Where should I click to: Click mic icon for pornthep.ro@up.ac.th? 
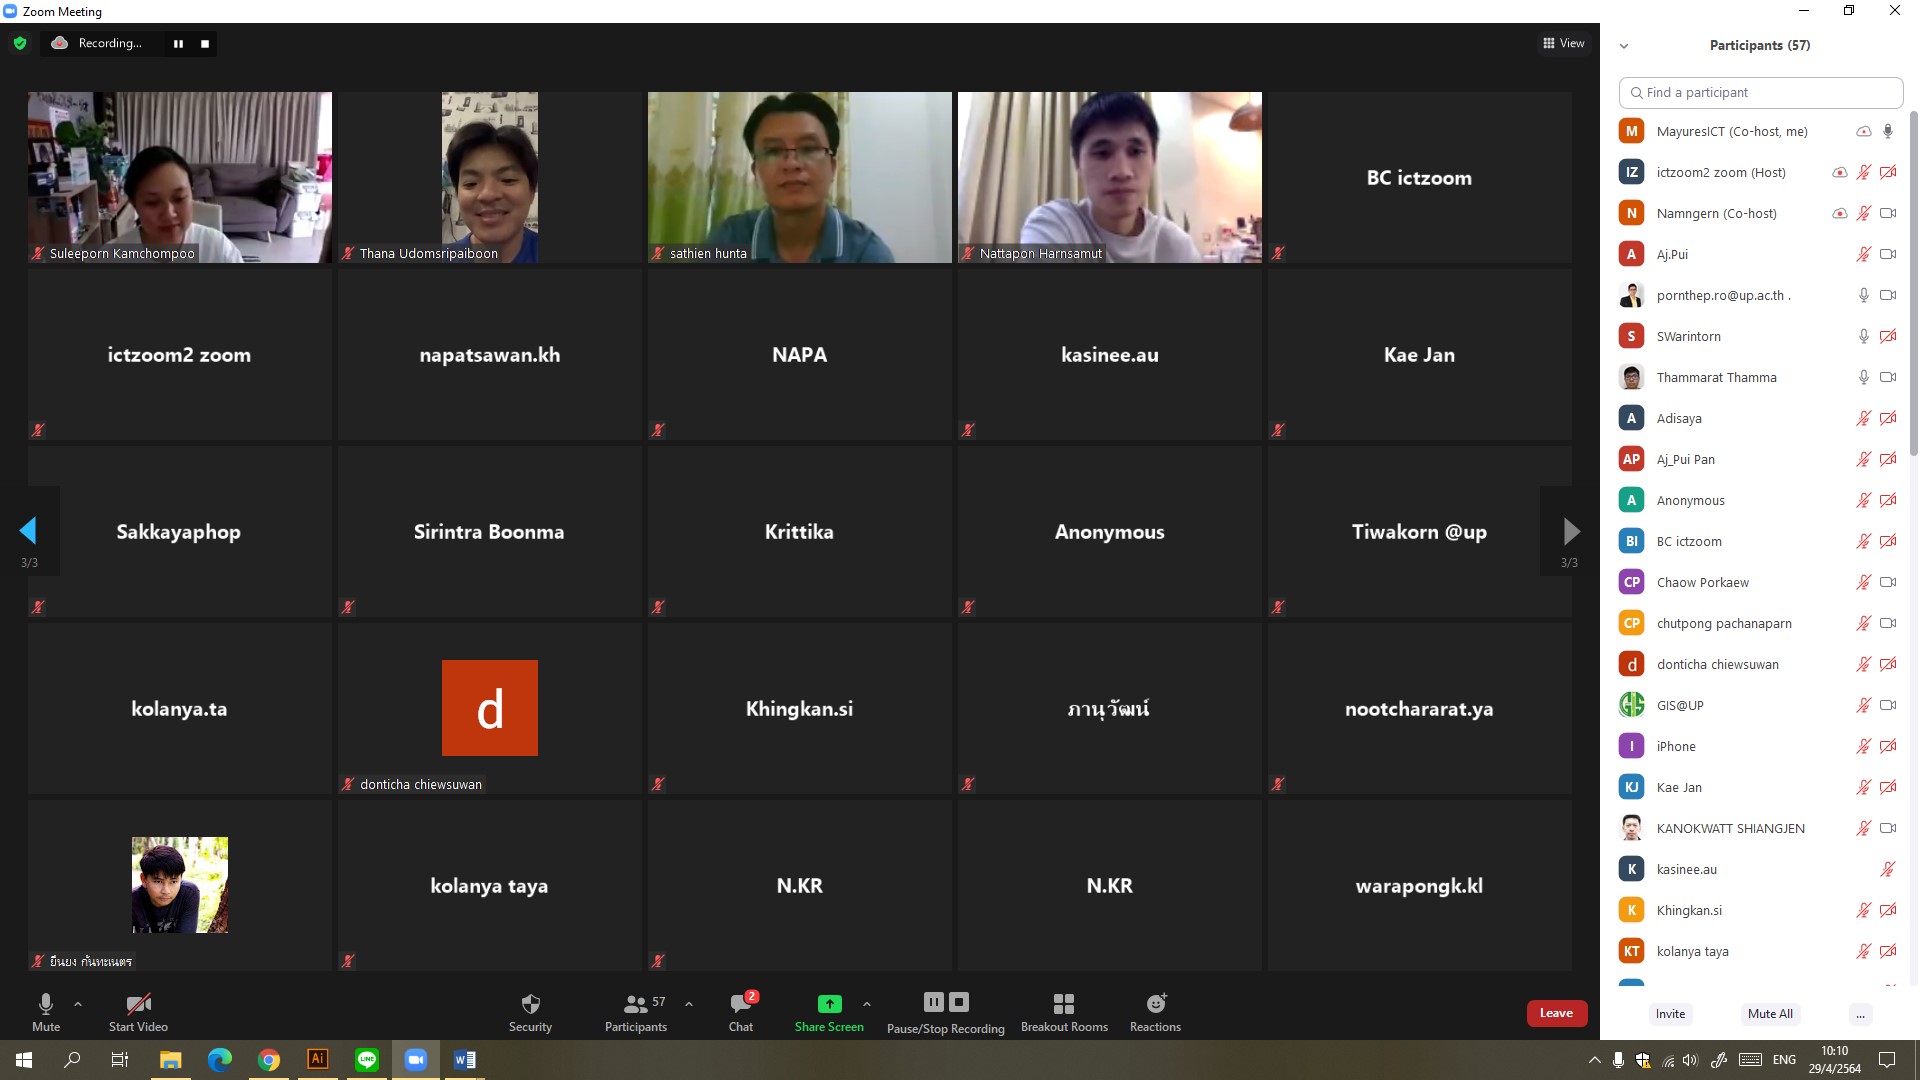pos(1863,295)
